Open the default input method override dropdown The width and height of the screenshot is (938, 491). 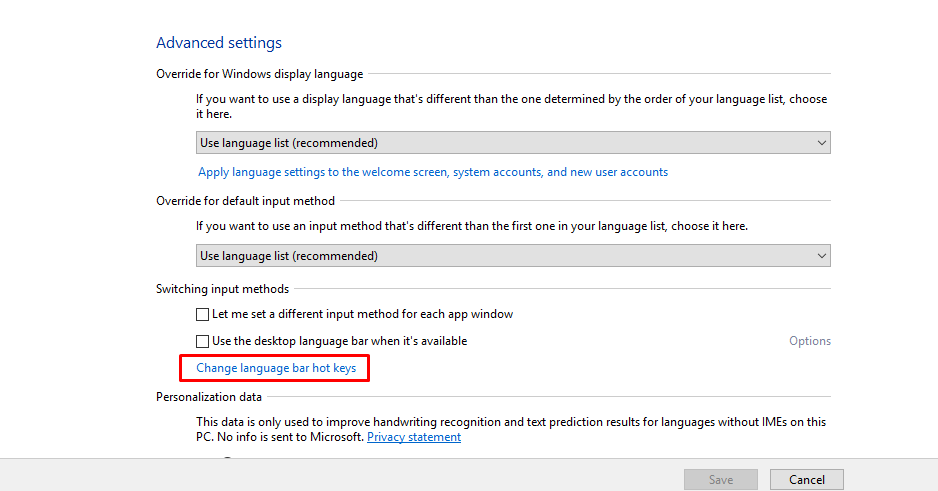click(x=513, y=256)
